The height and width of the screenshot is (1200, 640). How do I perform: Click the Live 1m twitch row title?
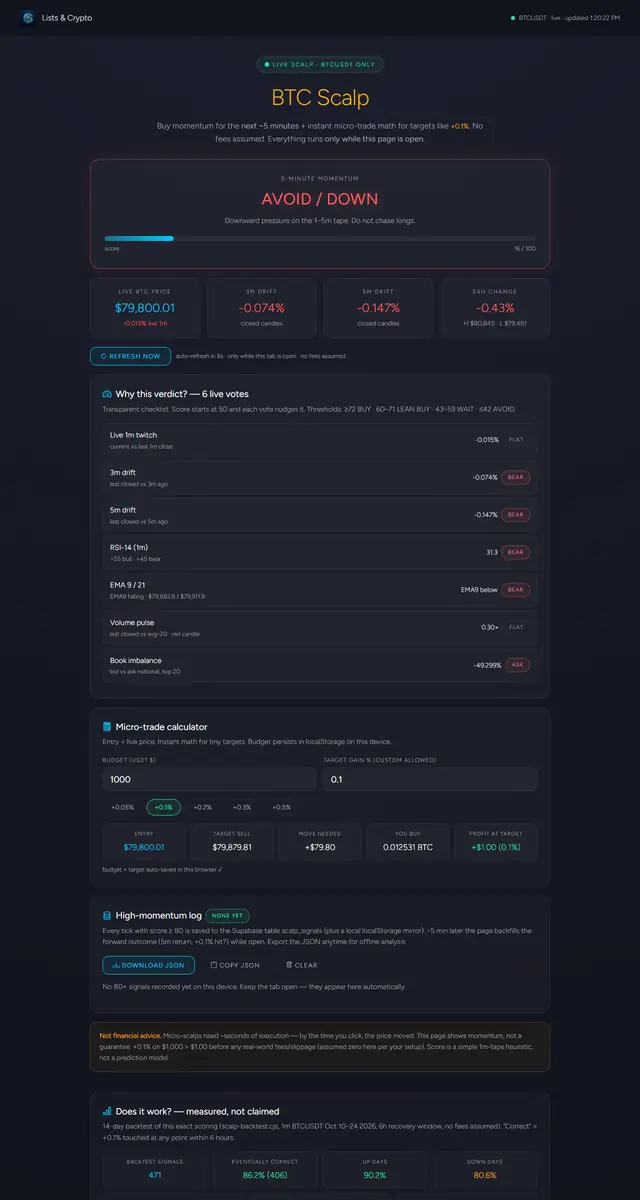point(133,435)
